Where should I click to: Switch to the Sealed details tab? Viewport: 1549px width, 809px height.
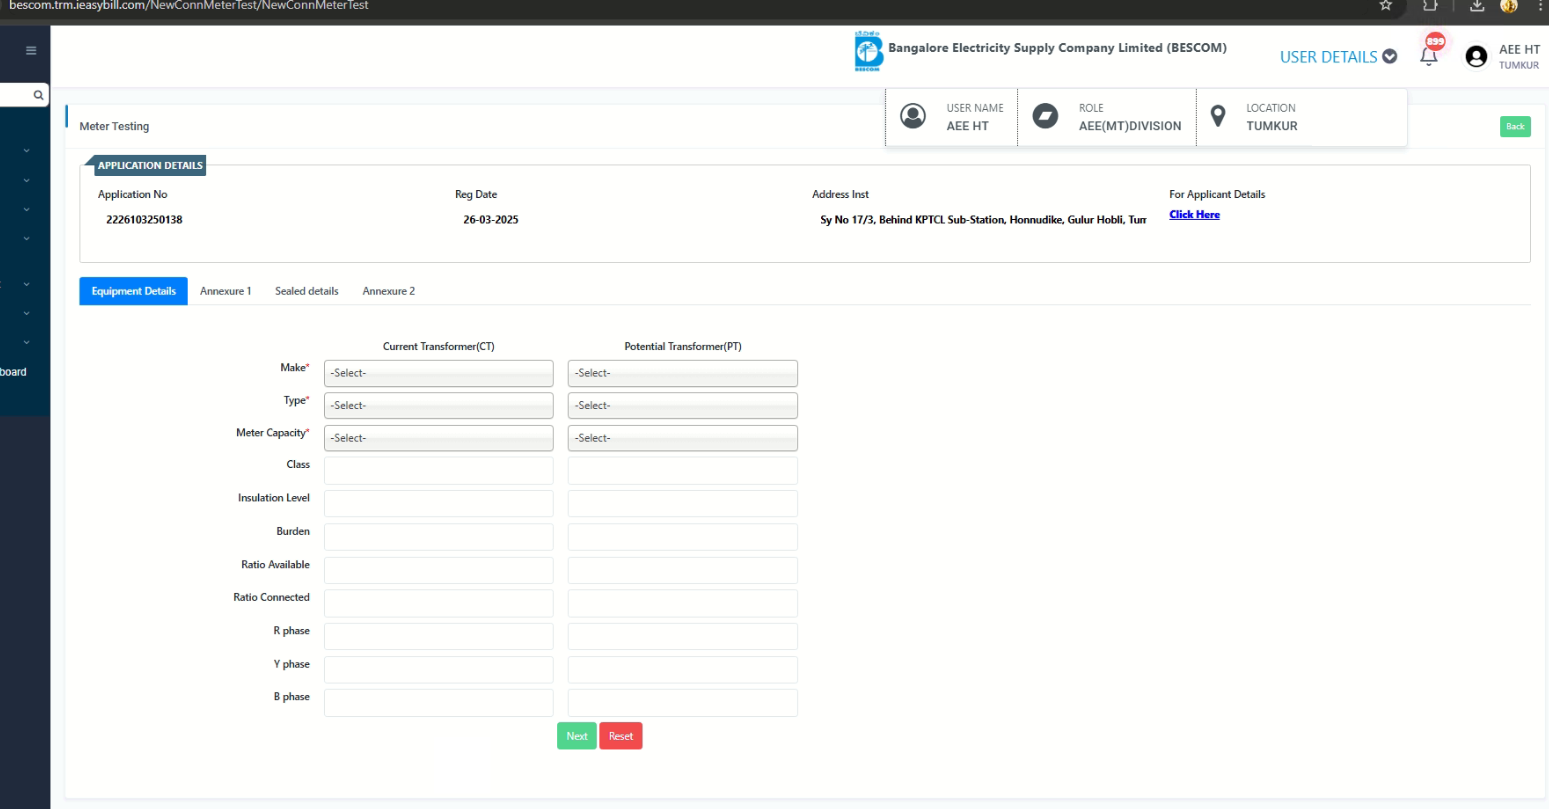coord(306,291)
